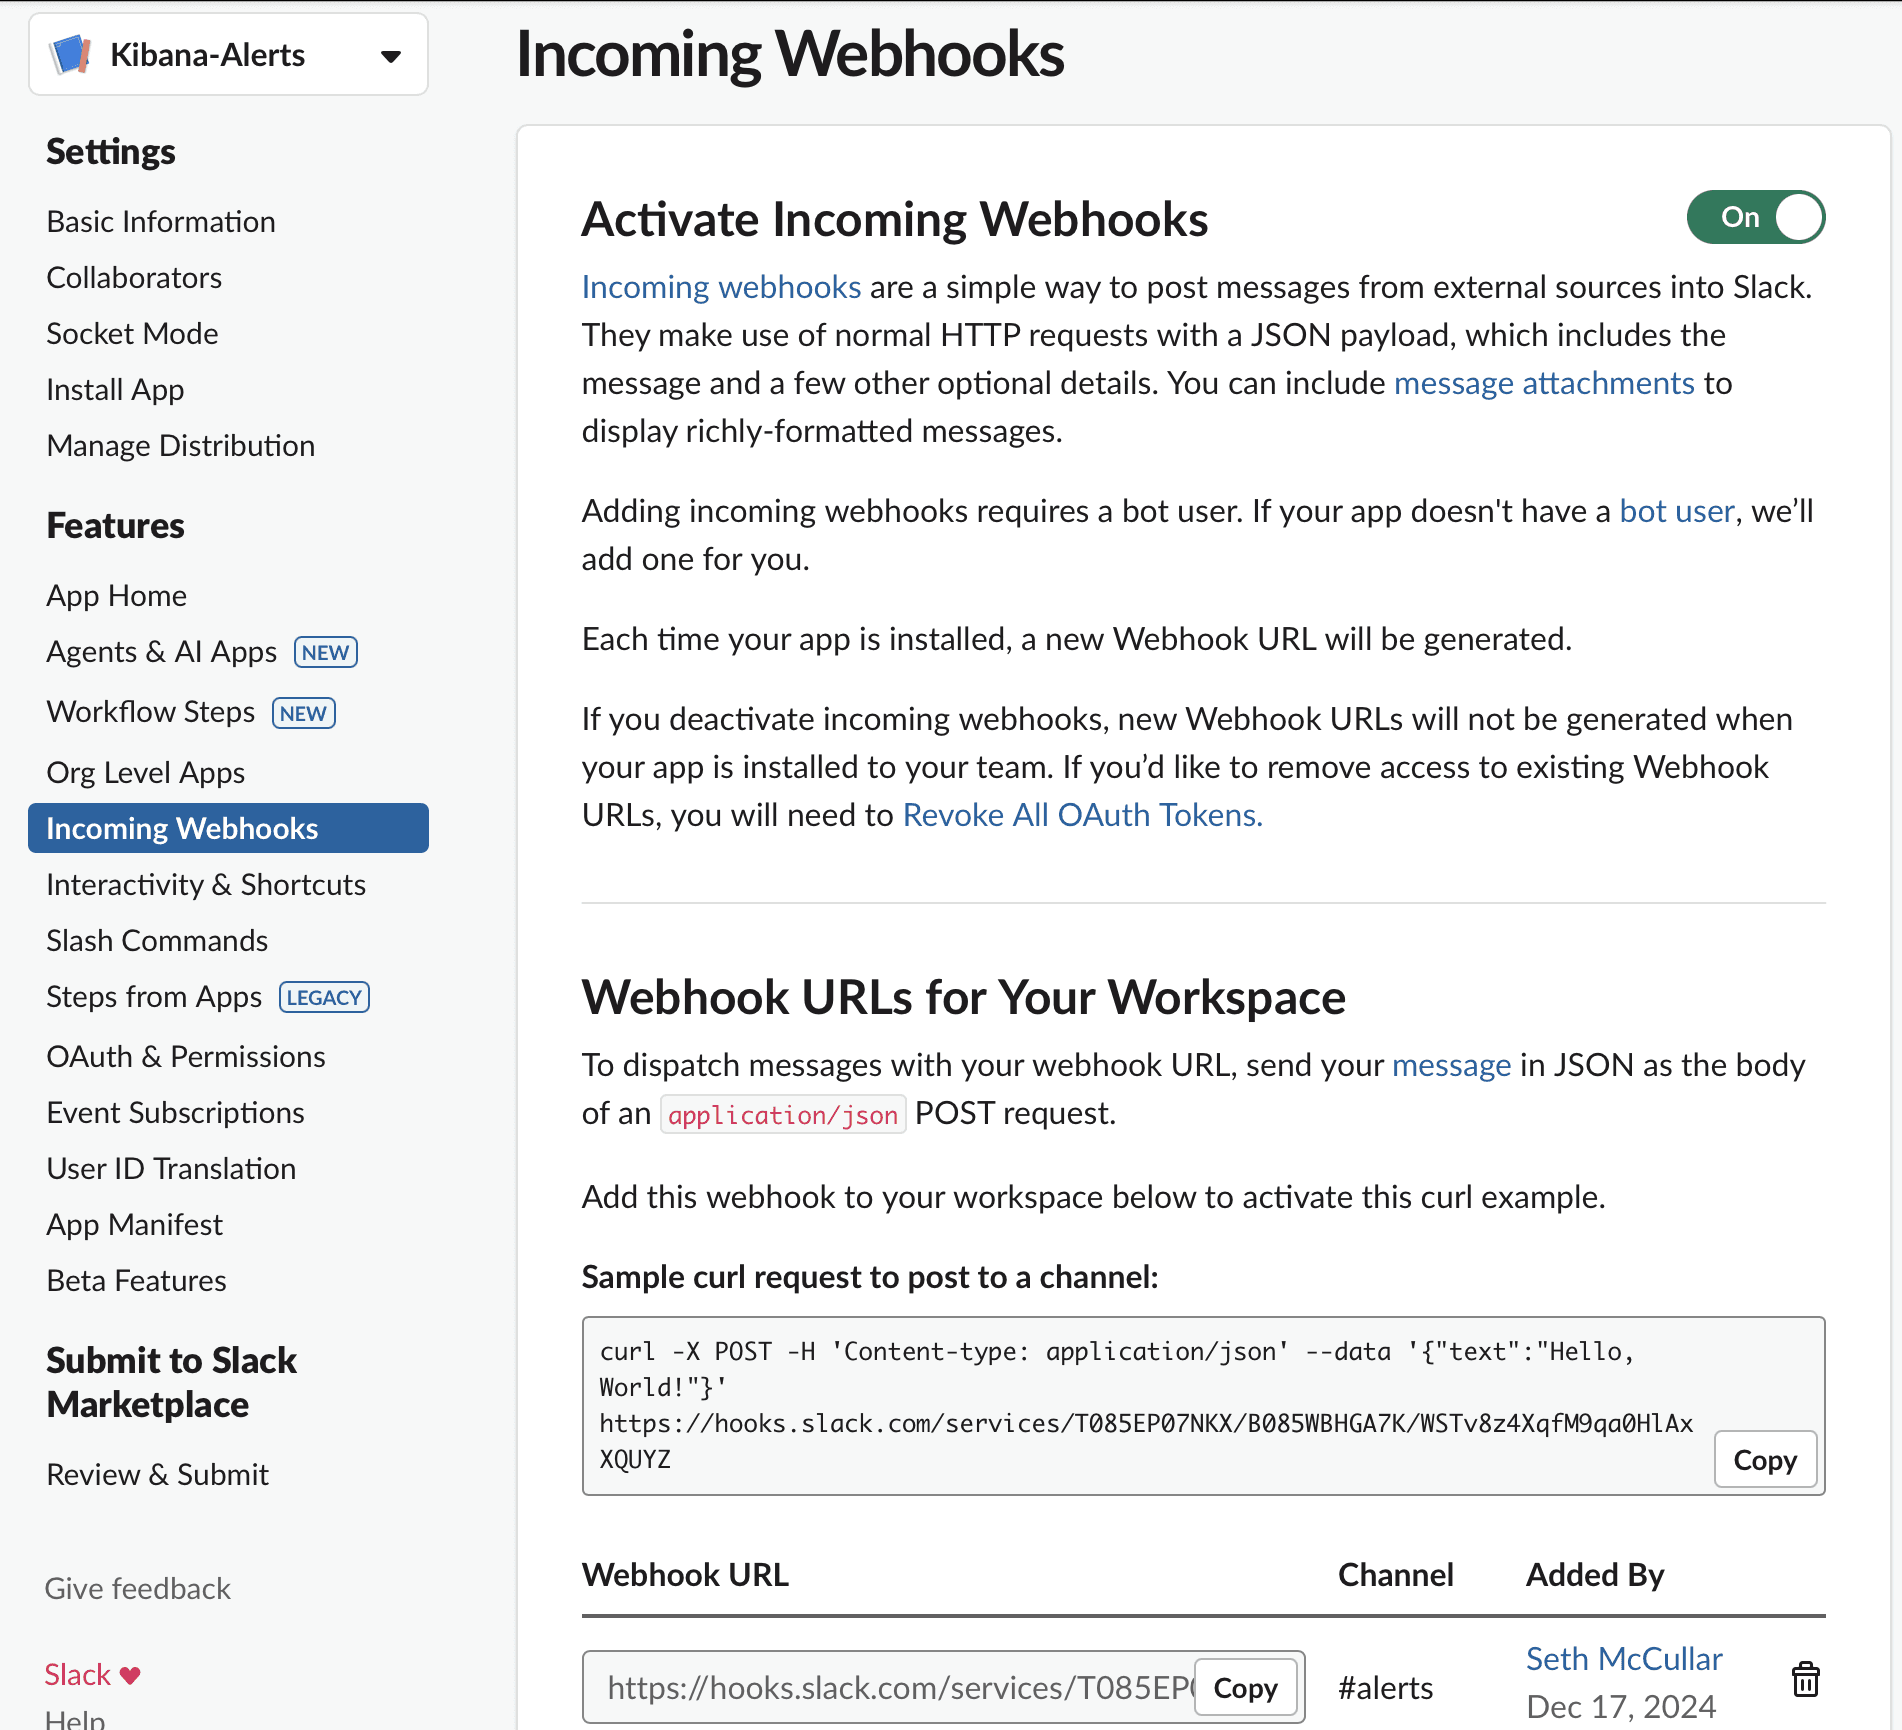Image resolution: width=1902 pixels, height=1730 pixels.
Task: Click the #alerts channel cell
Action: click(x=1385, y=1688)
